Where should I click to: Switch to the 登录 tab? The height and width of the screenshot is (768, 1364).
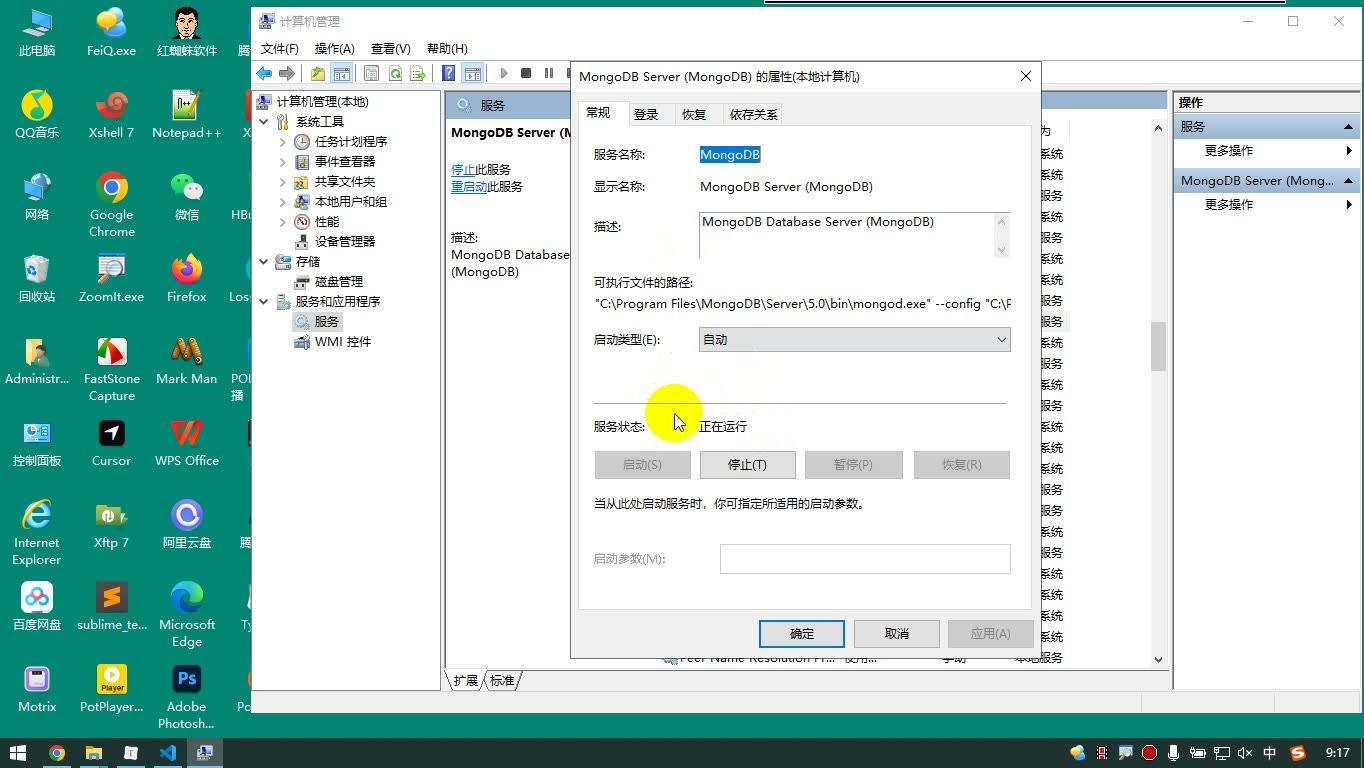click(x=646, y=115)
